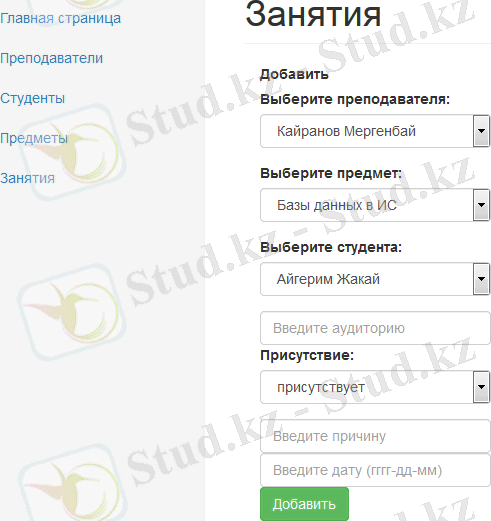Click the arrow icon of the student dropdown
The width and height of the screenshot is (491, 521).
pyautogui.click(x=481, y=279)
